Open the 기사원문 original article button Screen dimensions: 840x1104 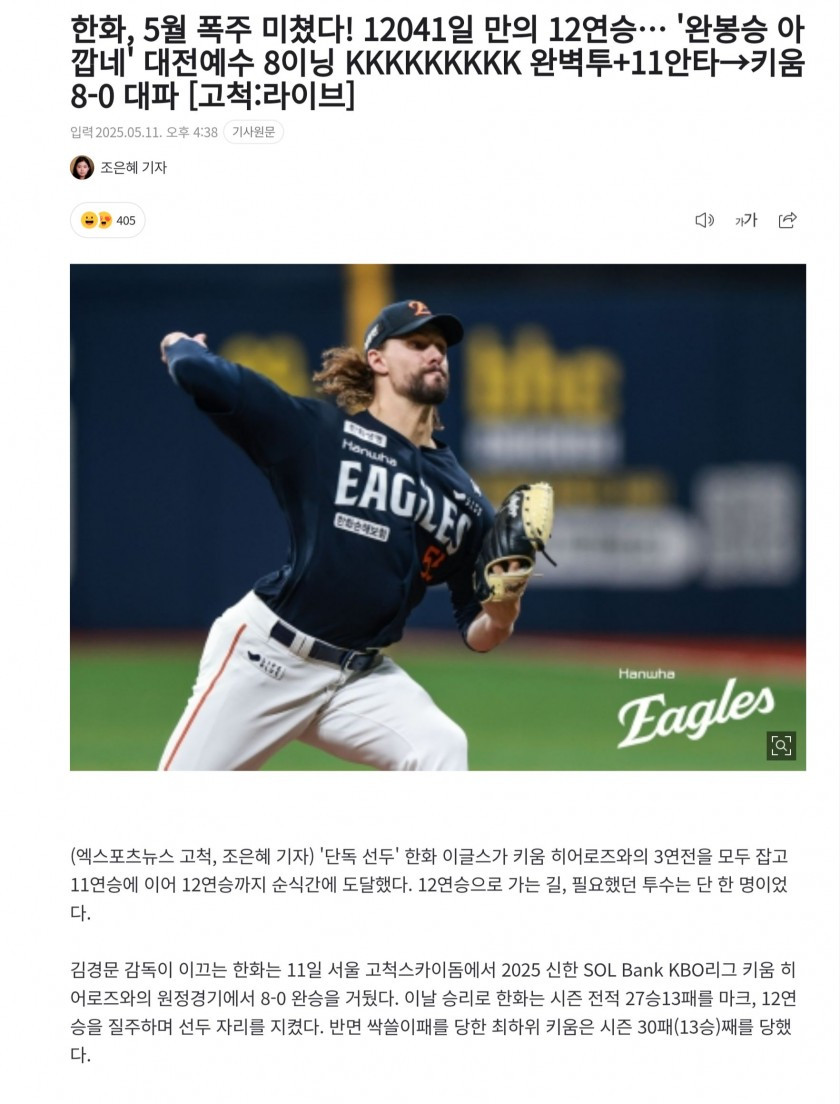tap(253, 132)
